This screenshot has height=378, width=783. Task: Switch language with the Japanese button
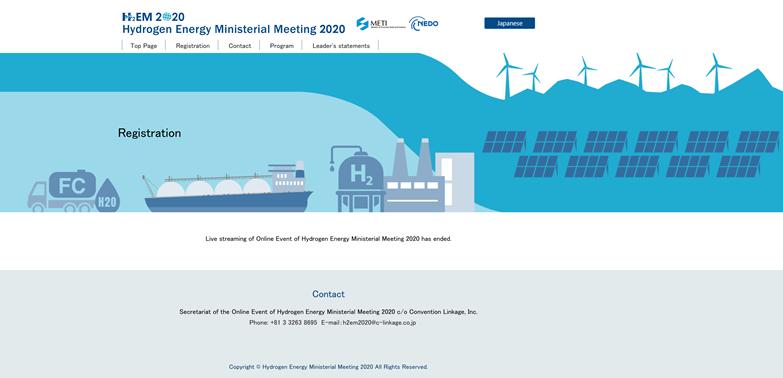pos(509,23)
